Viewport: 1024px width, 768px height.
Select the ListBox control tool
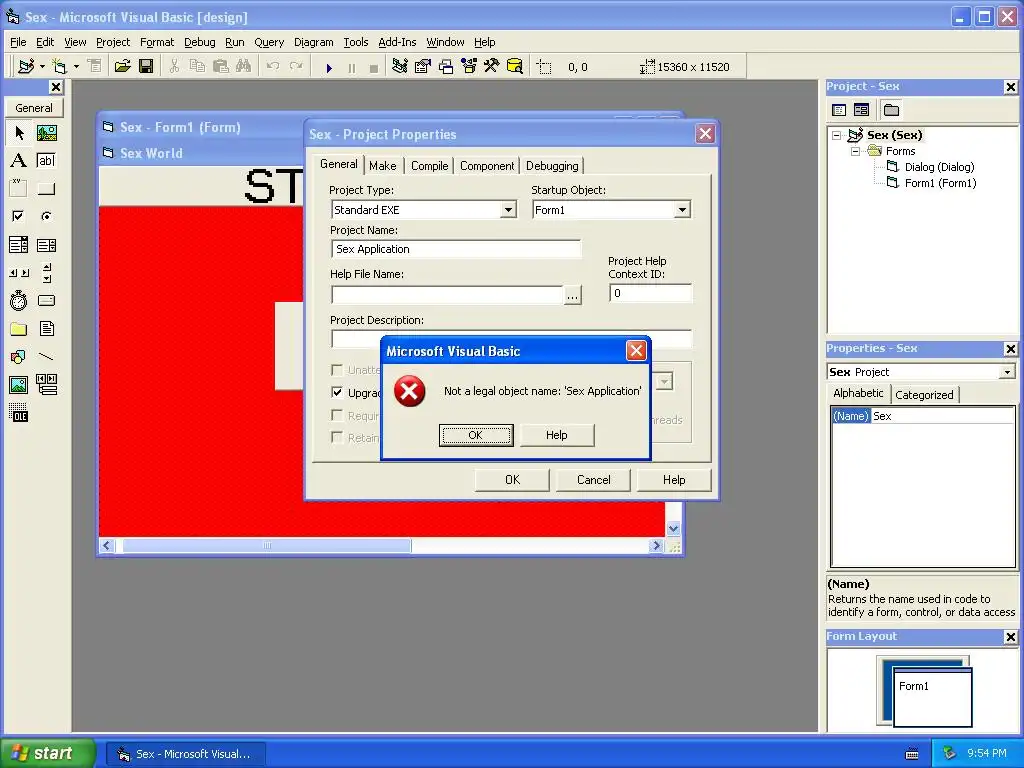pos(46,245)
